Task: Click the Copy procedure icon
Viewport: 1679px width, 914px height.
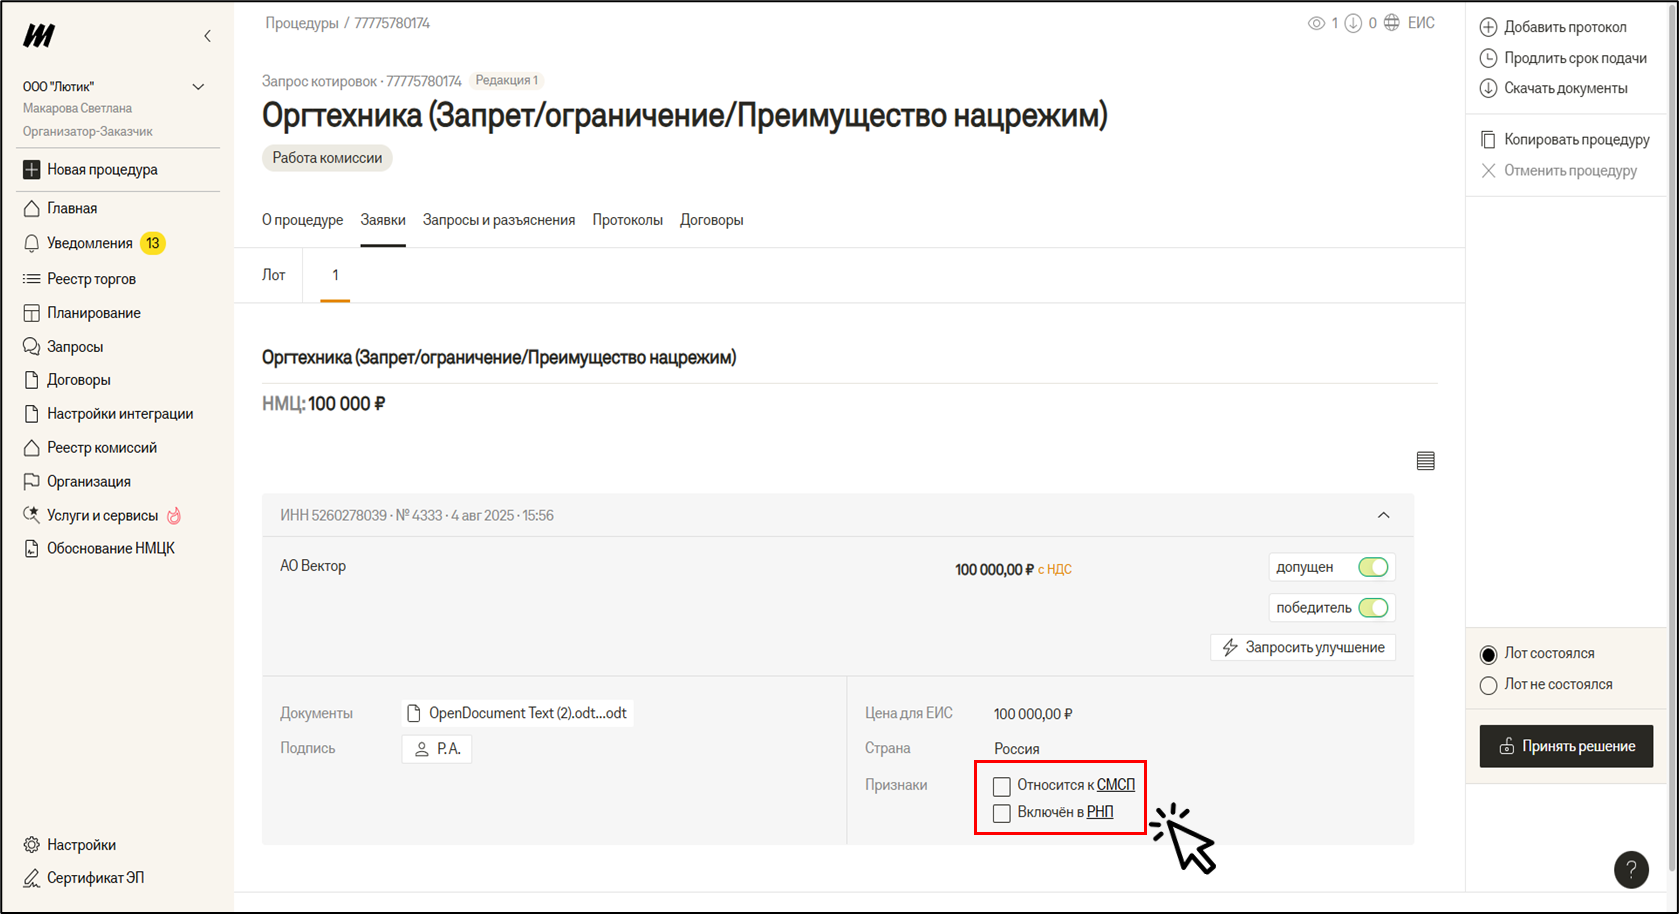Action: (1488, 140)
